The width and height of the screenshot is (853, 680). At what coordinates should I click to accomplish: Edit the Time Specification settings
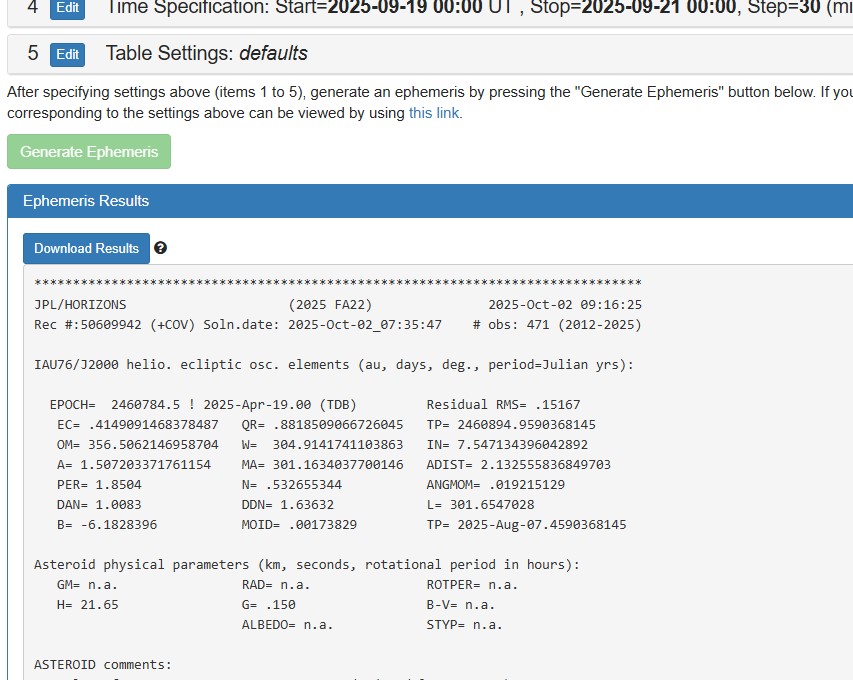tap(67, 9)
